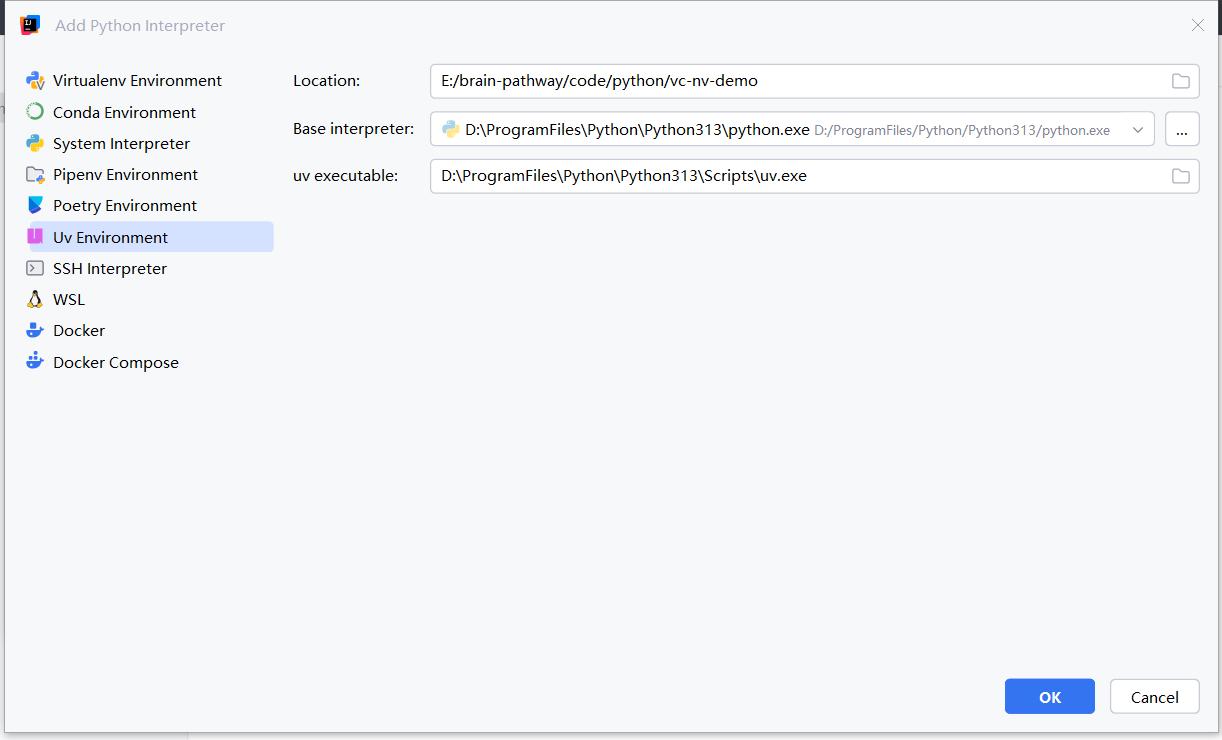This screenshot has height=740, width=1222.
Task: Click the 'Base interpreter:' label
Action: tap(354, 129)
